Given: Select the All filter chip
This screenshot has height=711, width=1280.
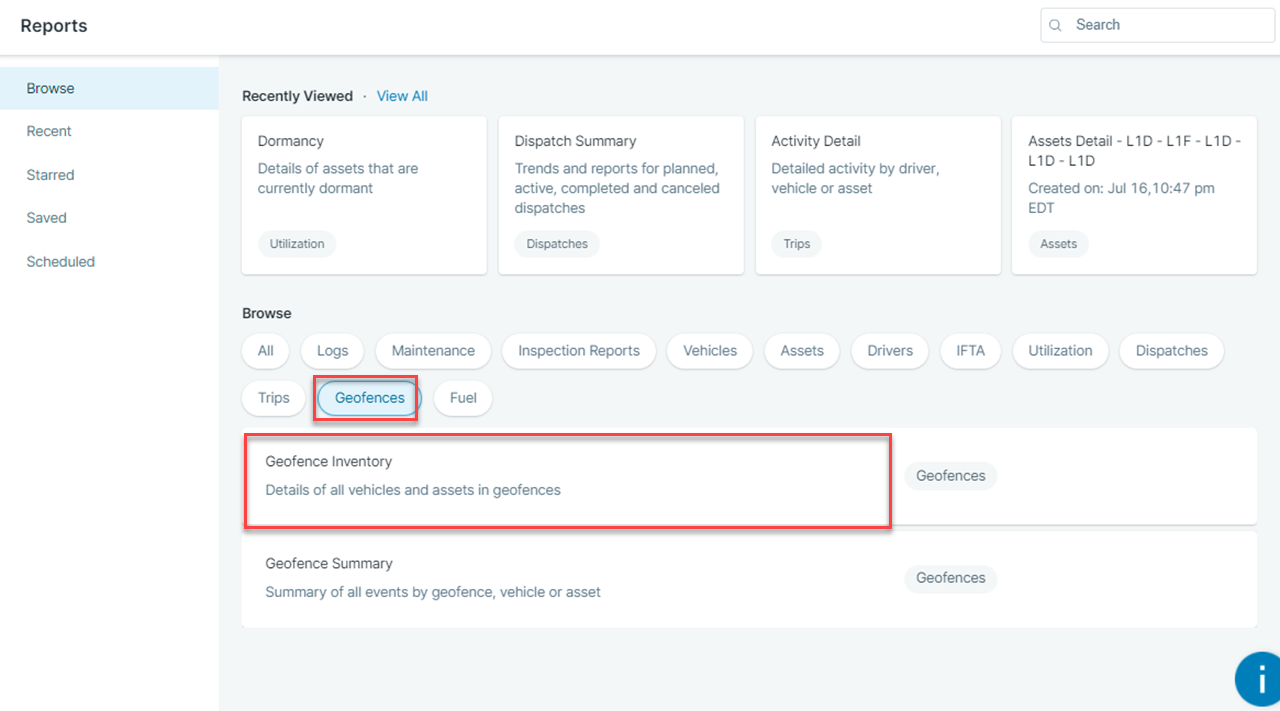Looking at the screenshot, I should pos(265,351).
